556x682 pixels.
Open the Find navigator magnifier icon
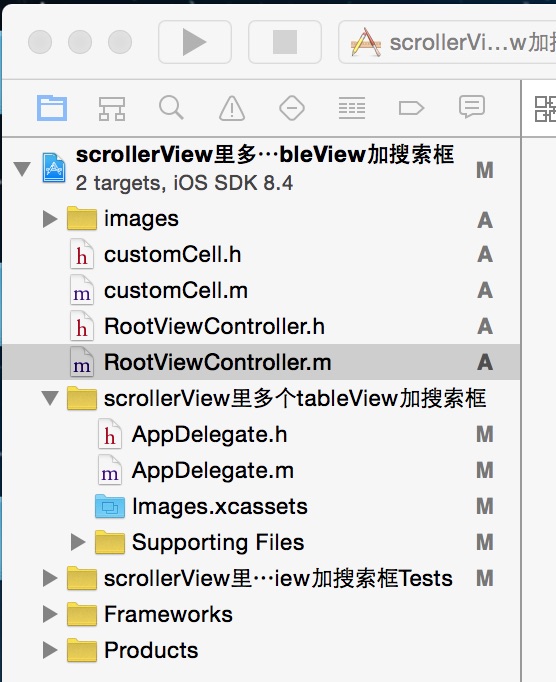pos(171,107)
